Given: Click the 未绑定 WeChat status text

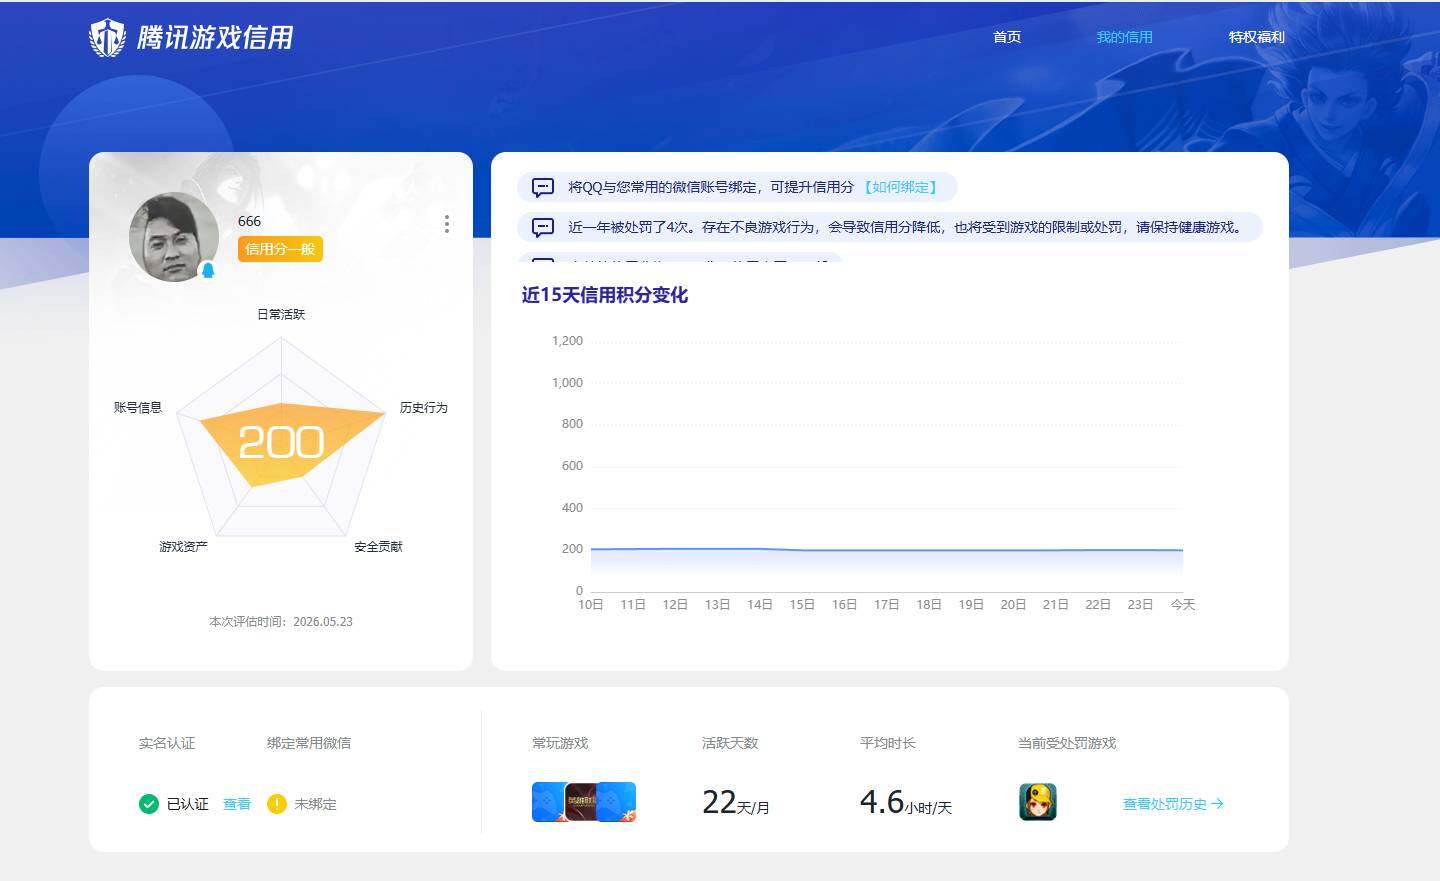Looking at the screenshot, I should coord(315,804).
